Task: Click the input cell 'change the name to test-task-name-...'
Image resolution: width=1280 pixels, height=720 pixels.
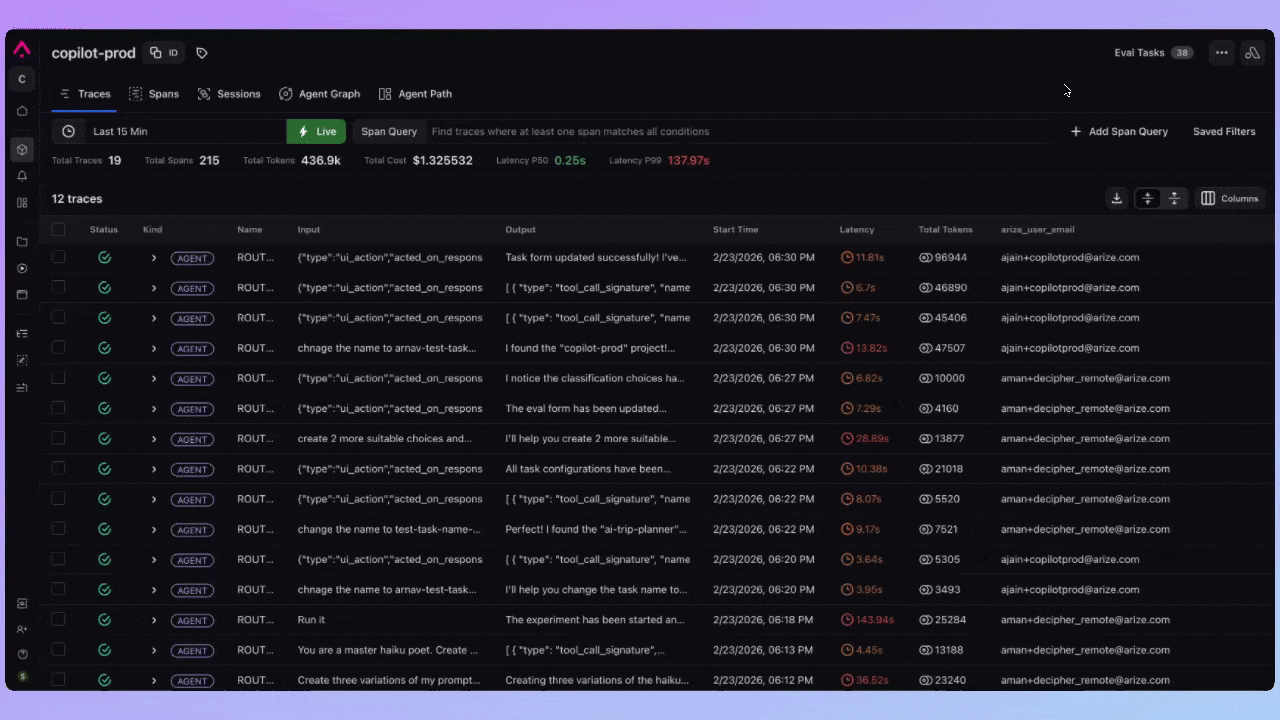Action: coord(389,529)
